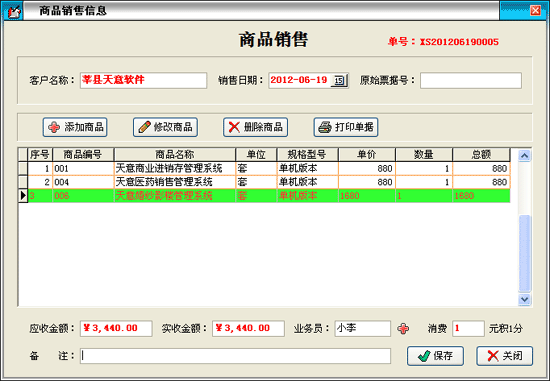Click the 关闭 button
Screen dimensions: 550x381
tap(504, 356)
